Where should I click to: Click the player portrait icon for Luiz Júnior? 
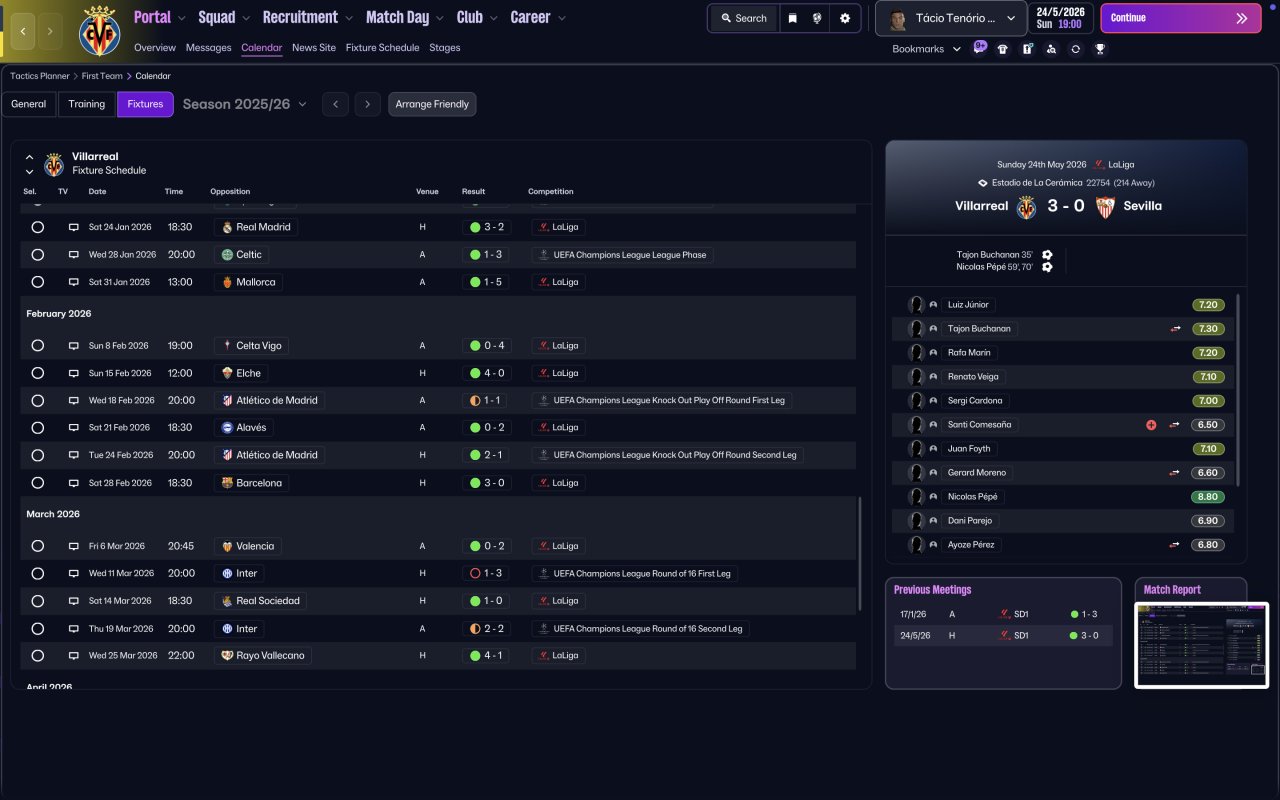[916, 305]
